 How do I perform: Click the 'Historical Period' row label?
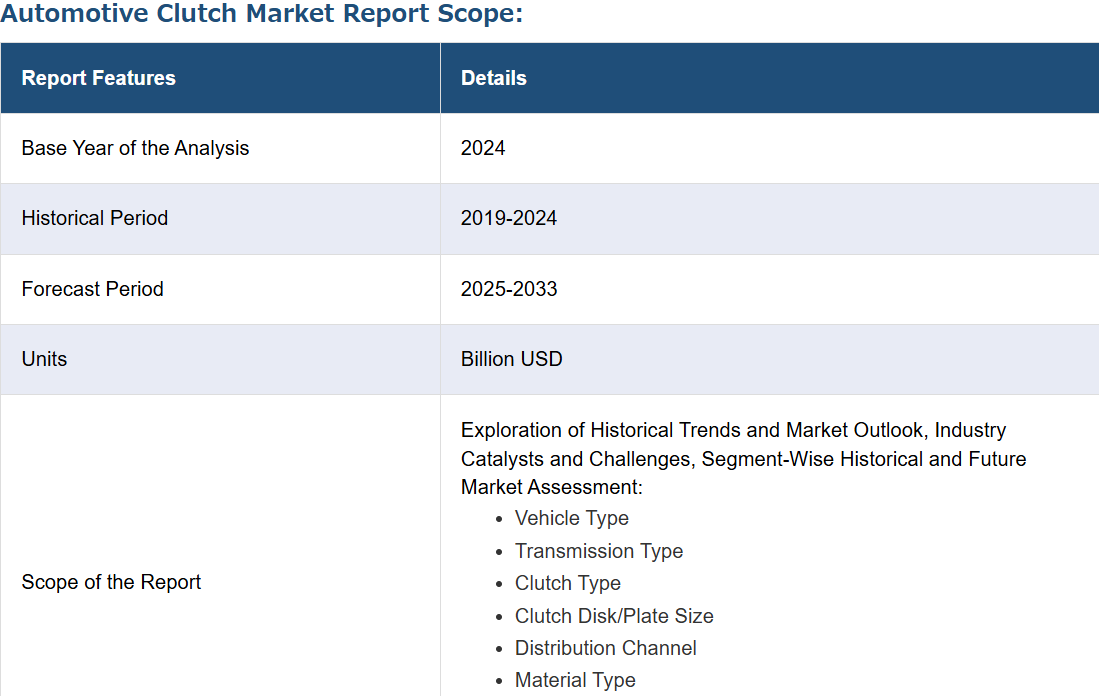pos(95,219)
